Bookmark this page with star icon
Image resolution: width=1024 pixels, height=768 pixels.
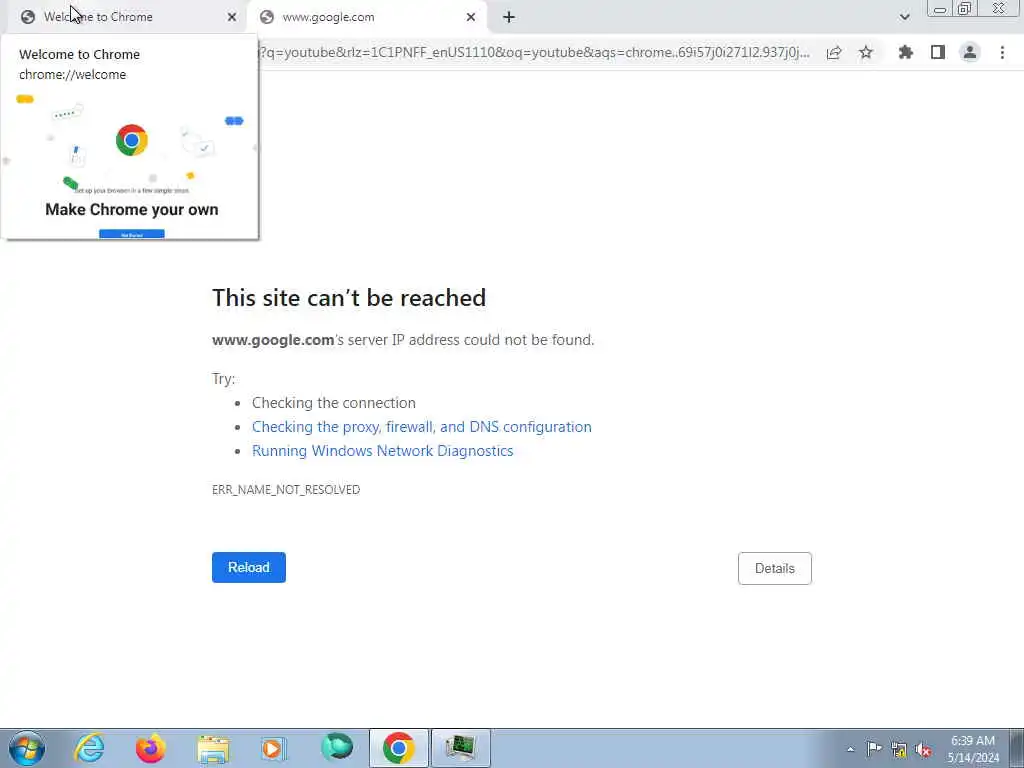pyautogui.click(x=866, y=52)
